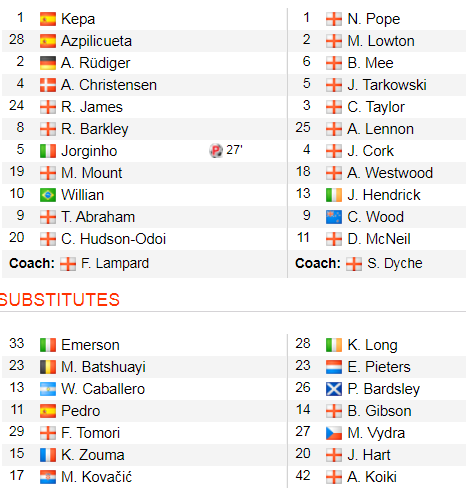
Task: Click the Czech flag beside M. Vydra
Action: click(x=334, y=433)
